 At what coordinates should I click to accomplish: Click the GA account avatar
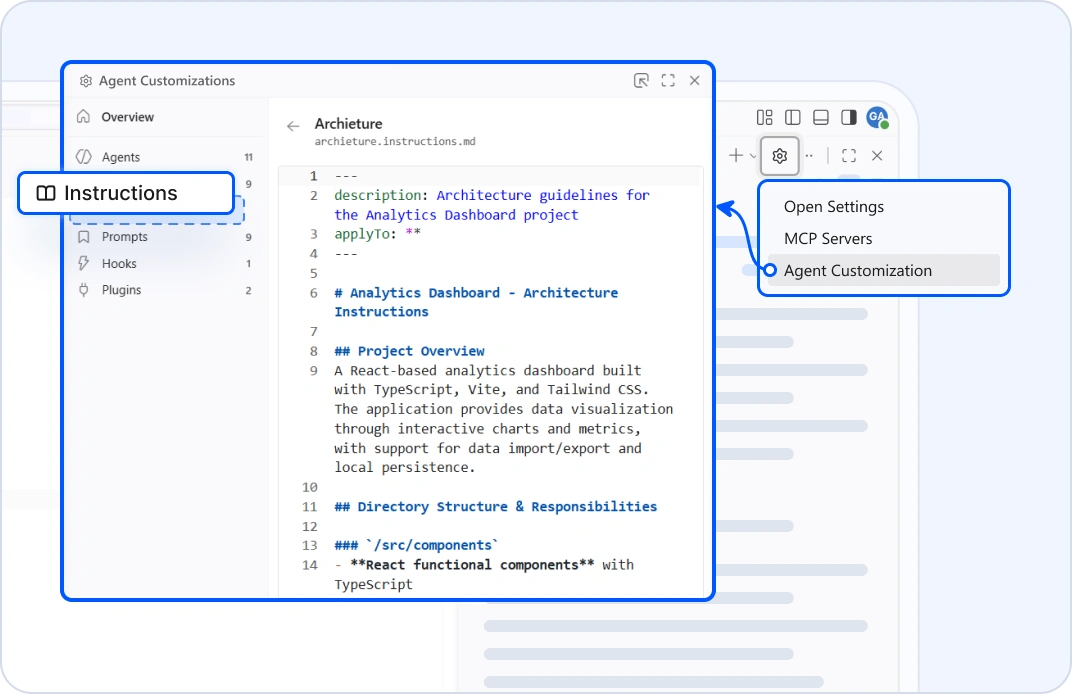click(877, 118)
